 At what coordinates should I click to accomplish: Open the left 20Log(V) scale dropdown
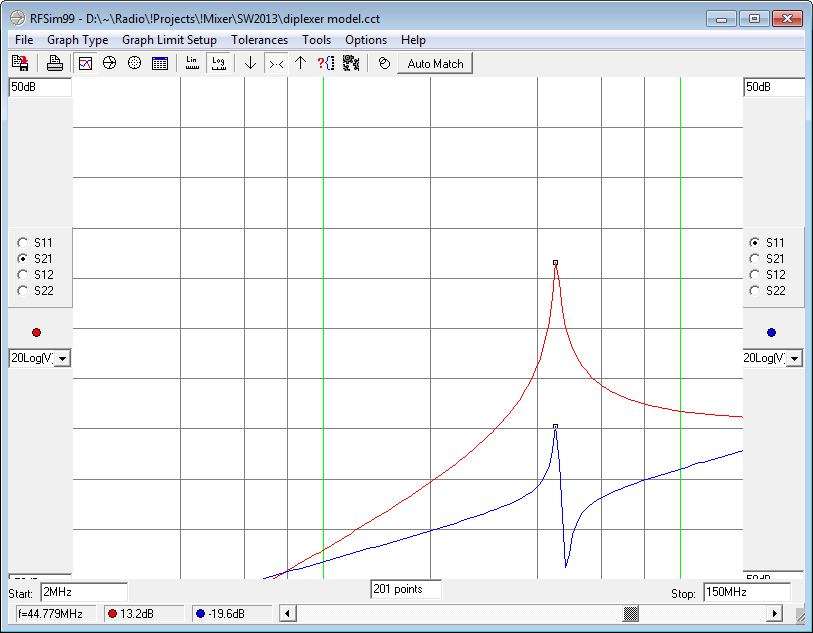click(62, 358)
